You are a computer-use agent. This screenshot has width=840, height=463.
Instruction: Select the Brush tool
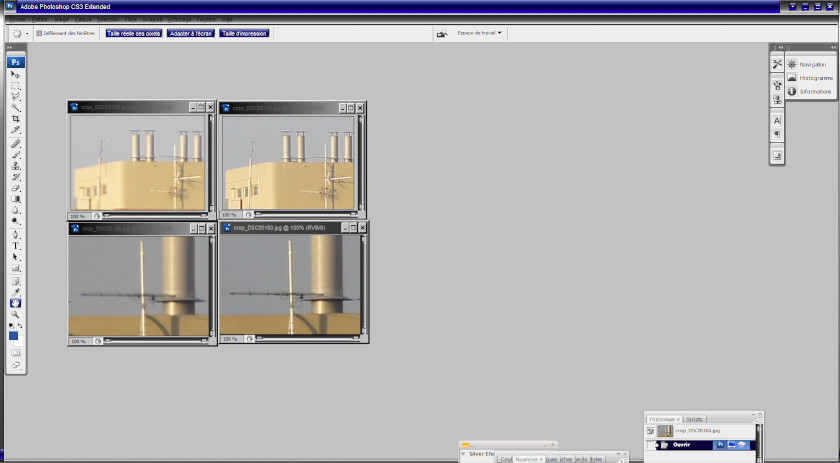[16, 155]
